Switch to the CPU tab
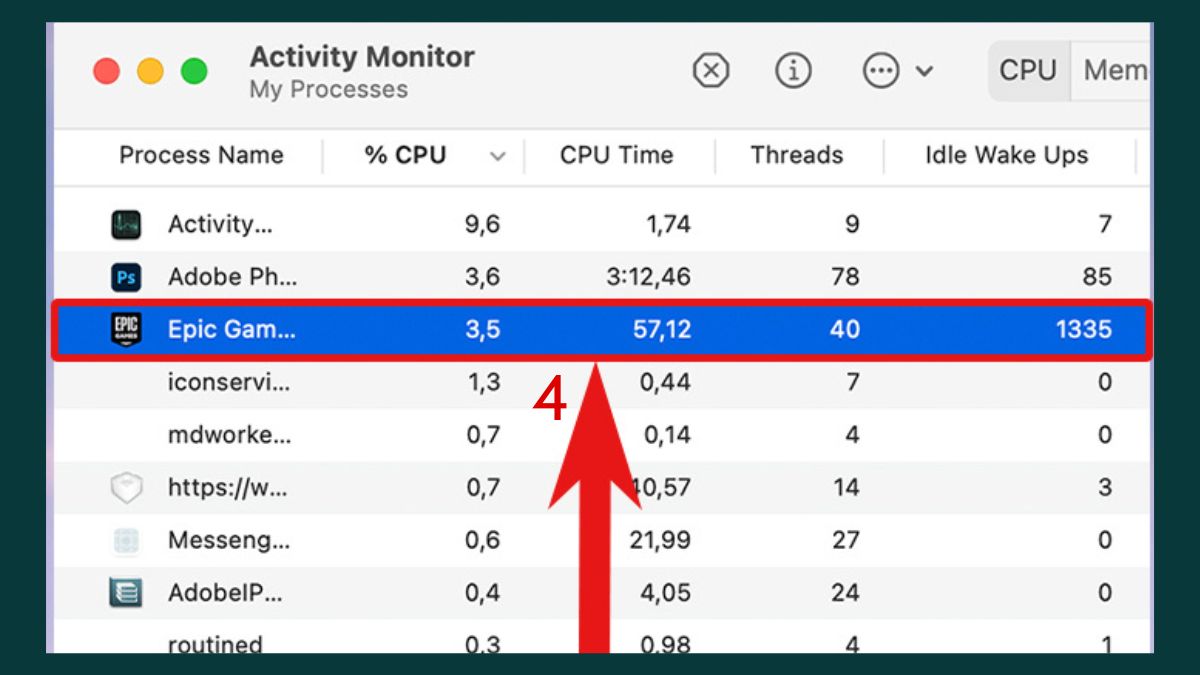This screenshot has width=1200, height=675. pos(1028,71)
